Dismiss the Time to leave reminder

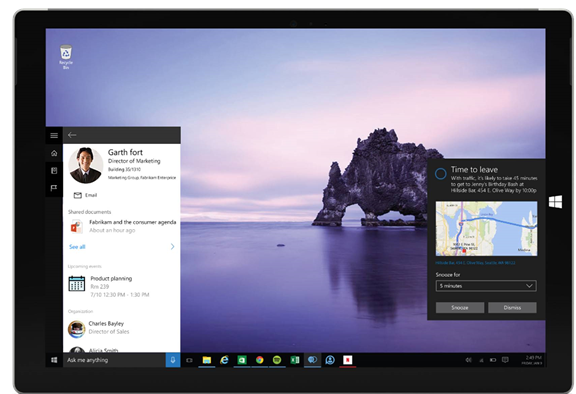[x=512, y=308]
